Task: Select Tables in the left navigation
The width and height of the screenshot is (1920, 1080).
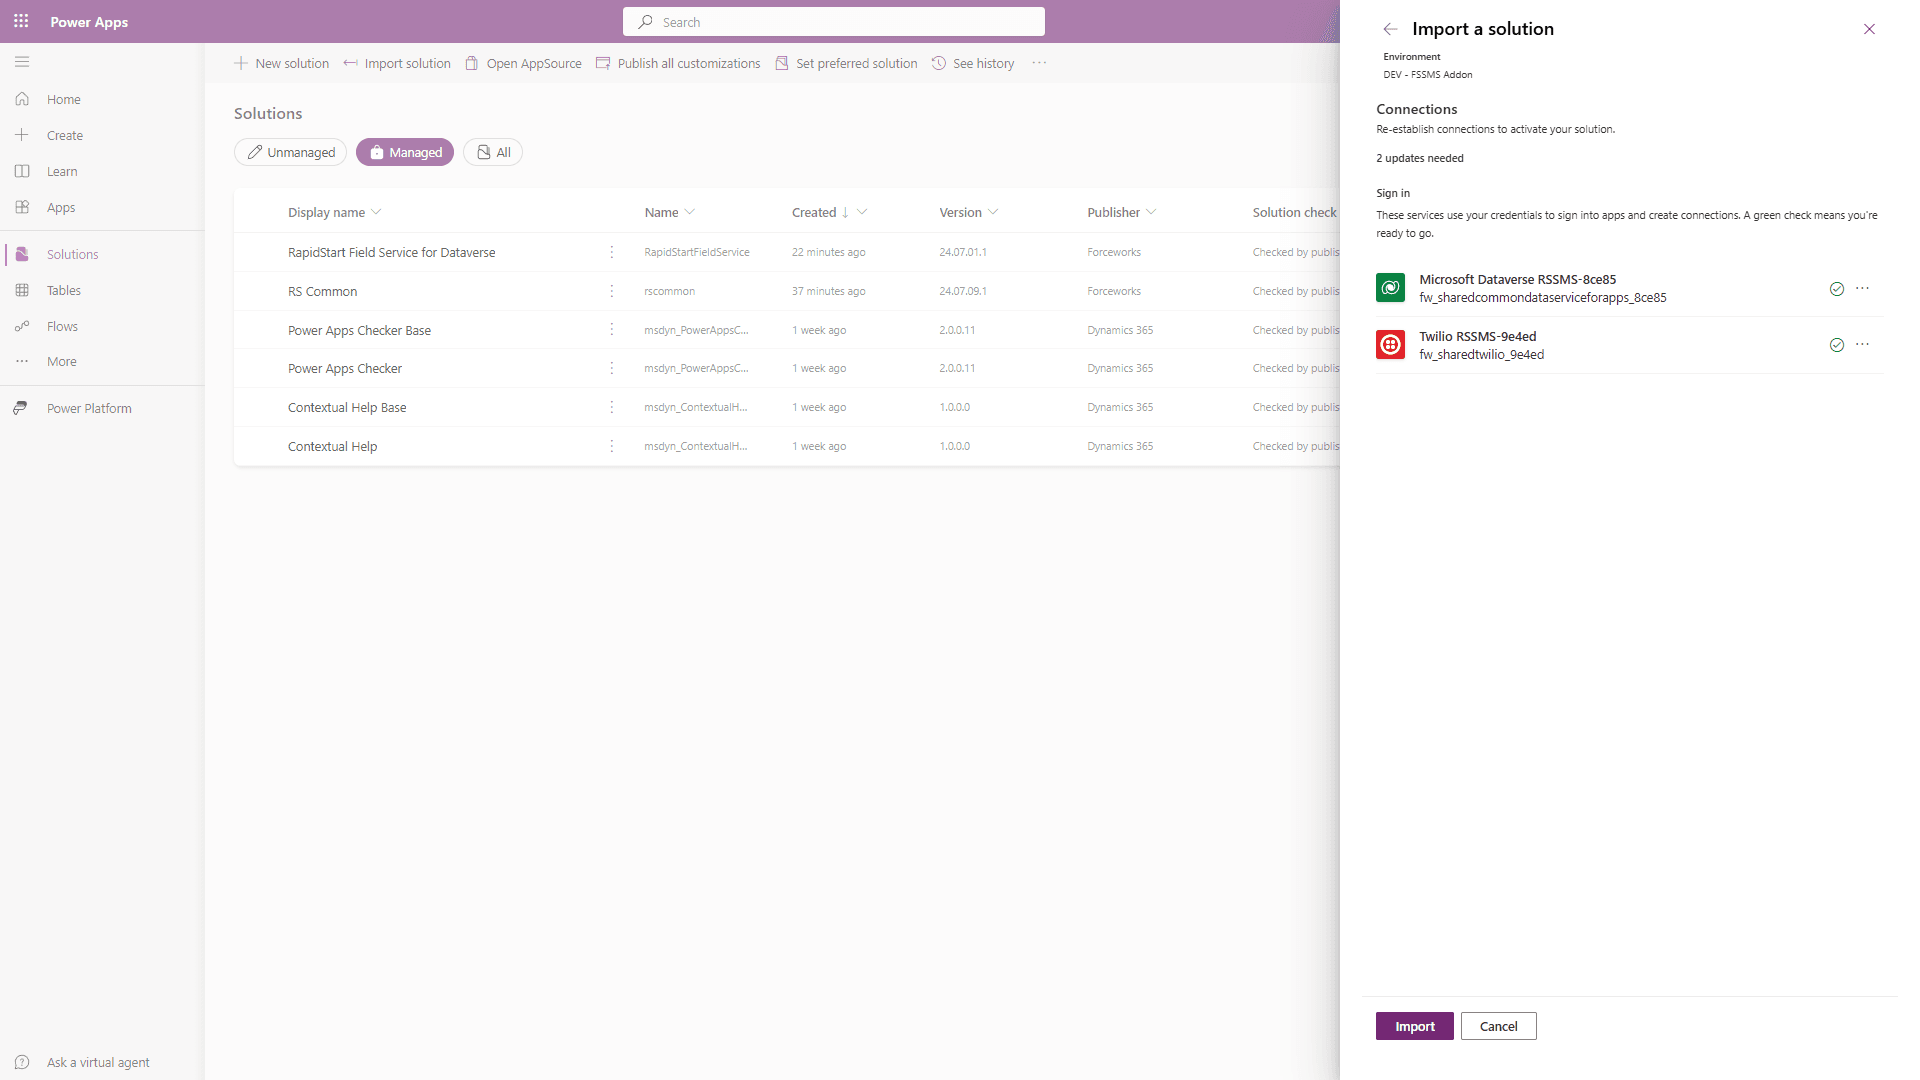Action: tap(63, 290)
